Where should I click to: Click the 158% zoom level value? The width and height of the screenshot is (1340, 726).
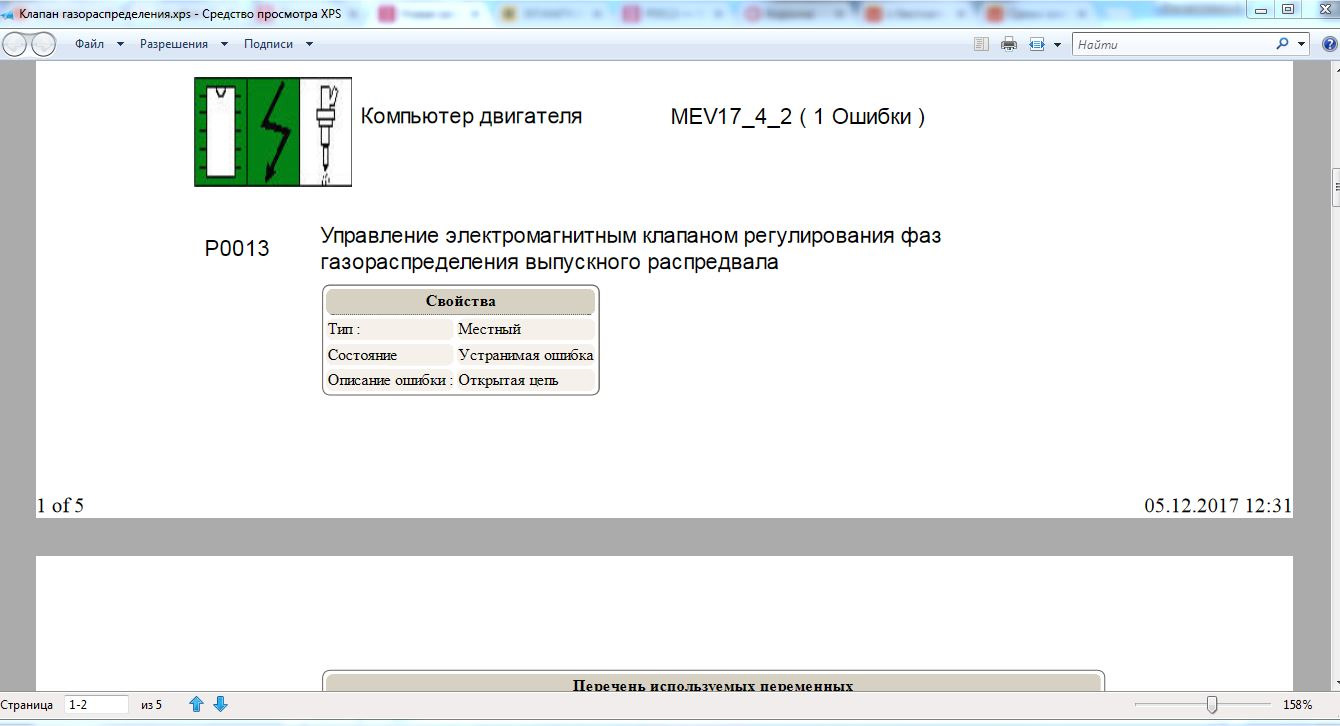click(x=1297, y=705)
